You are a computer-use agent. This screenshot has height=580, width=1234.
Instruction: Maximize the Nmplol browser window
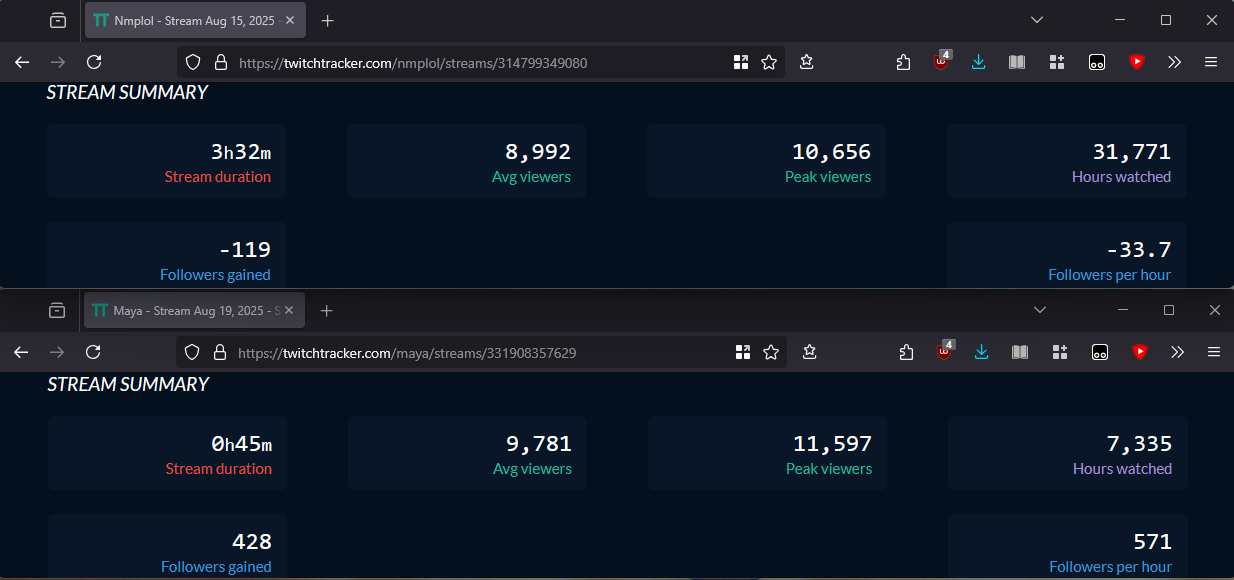pyautogui.click(x=1166, y=20)
